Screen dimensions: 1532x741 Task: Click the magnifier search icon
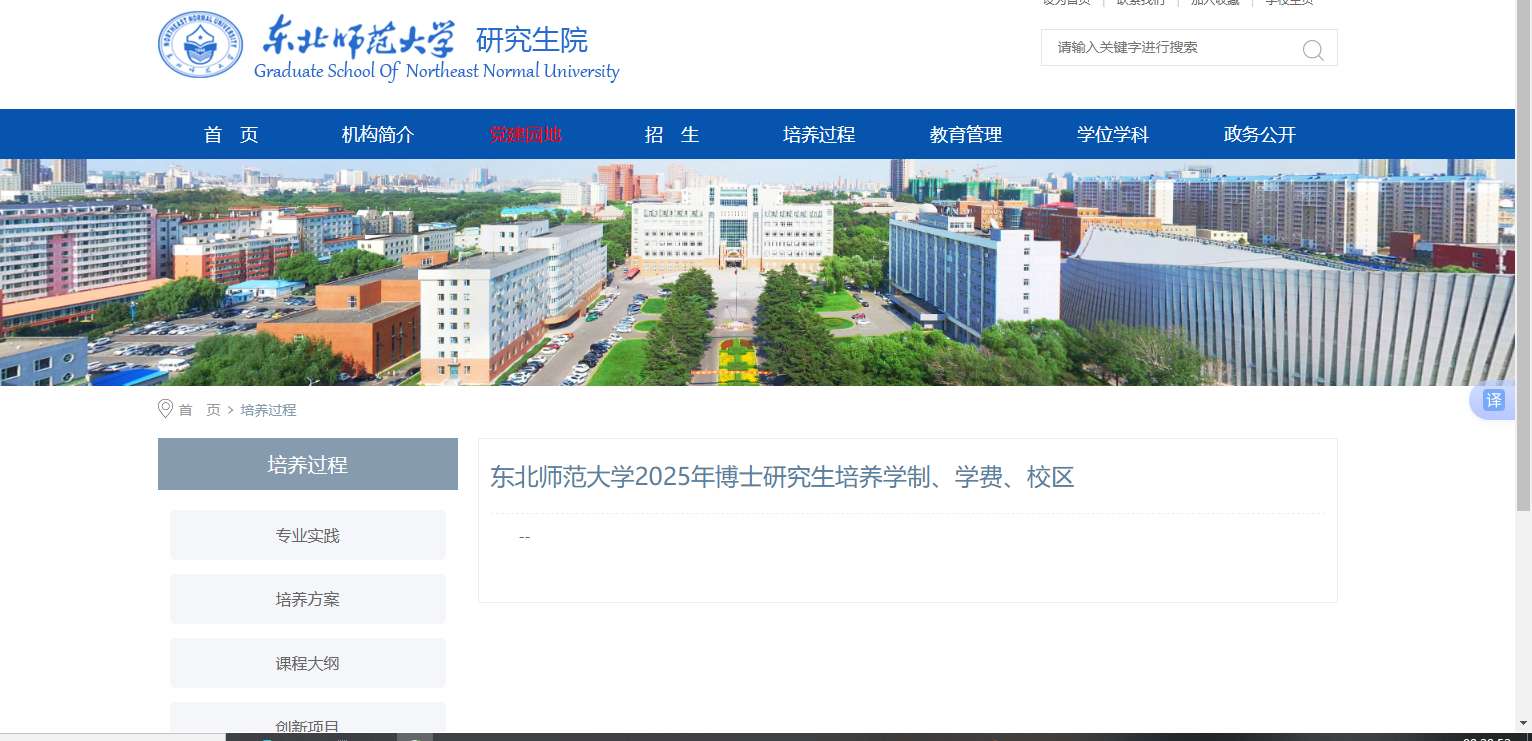pyautogui.click(x=1312, y=50)
